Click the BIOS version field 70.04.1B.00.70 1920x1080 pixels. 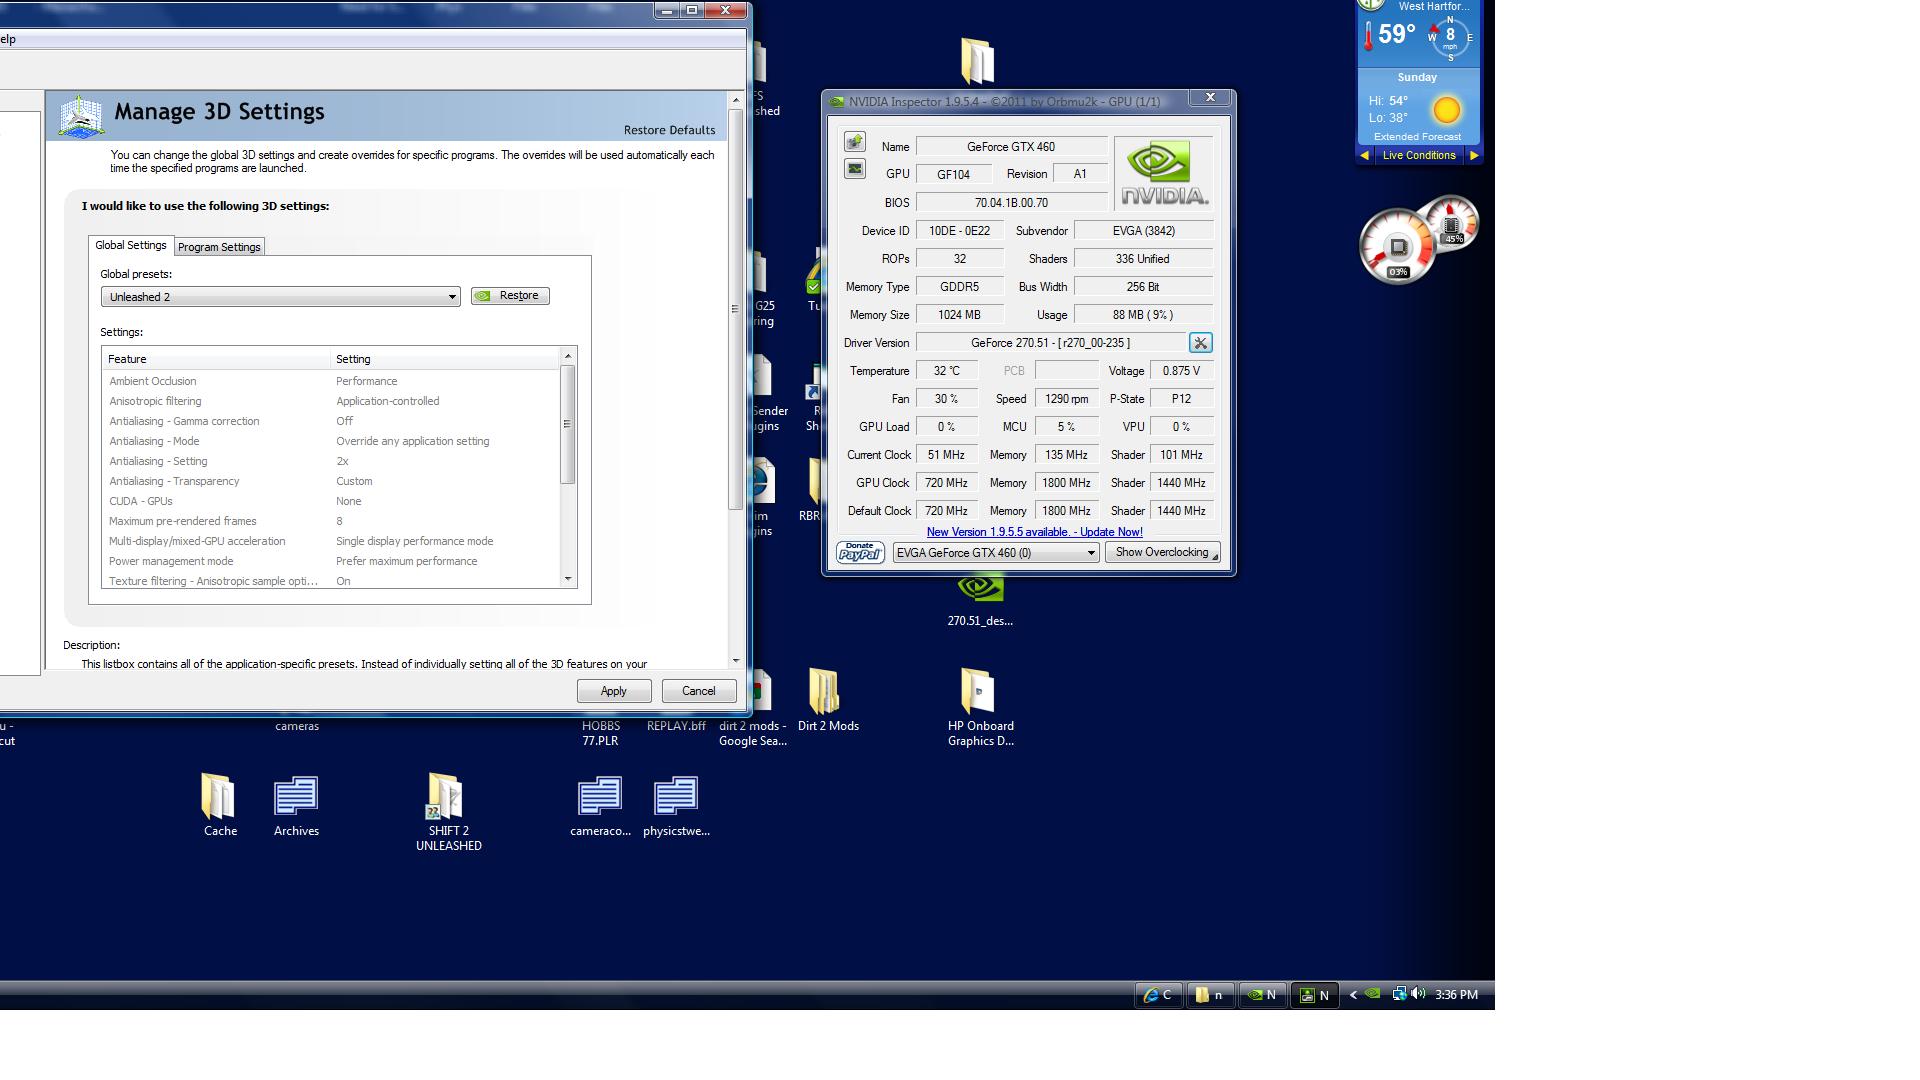coord(1011,203)
